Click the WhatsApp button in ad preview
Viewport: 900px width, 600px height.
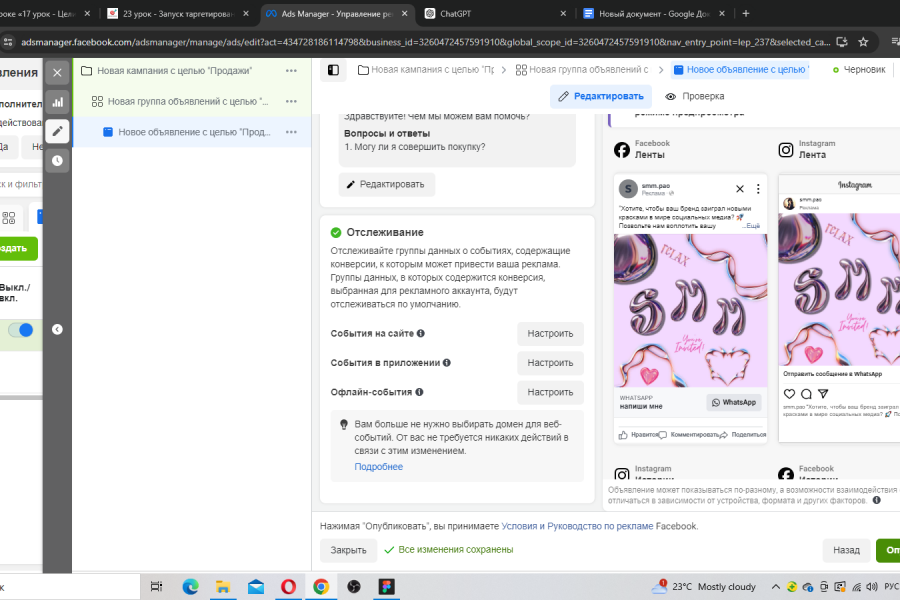pos(734,402)
